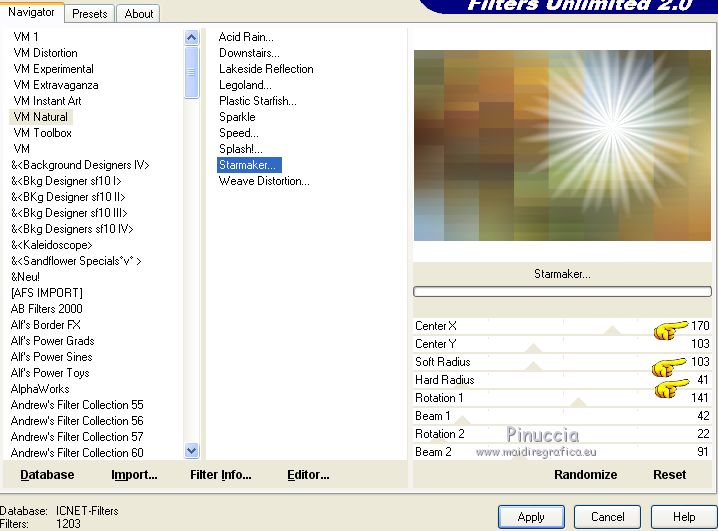Select &<Kaleidoscope> category
718x531 pixels.
point(52,245)
